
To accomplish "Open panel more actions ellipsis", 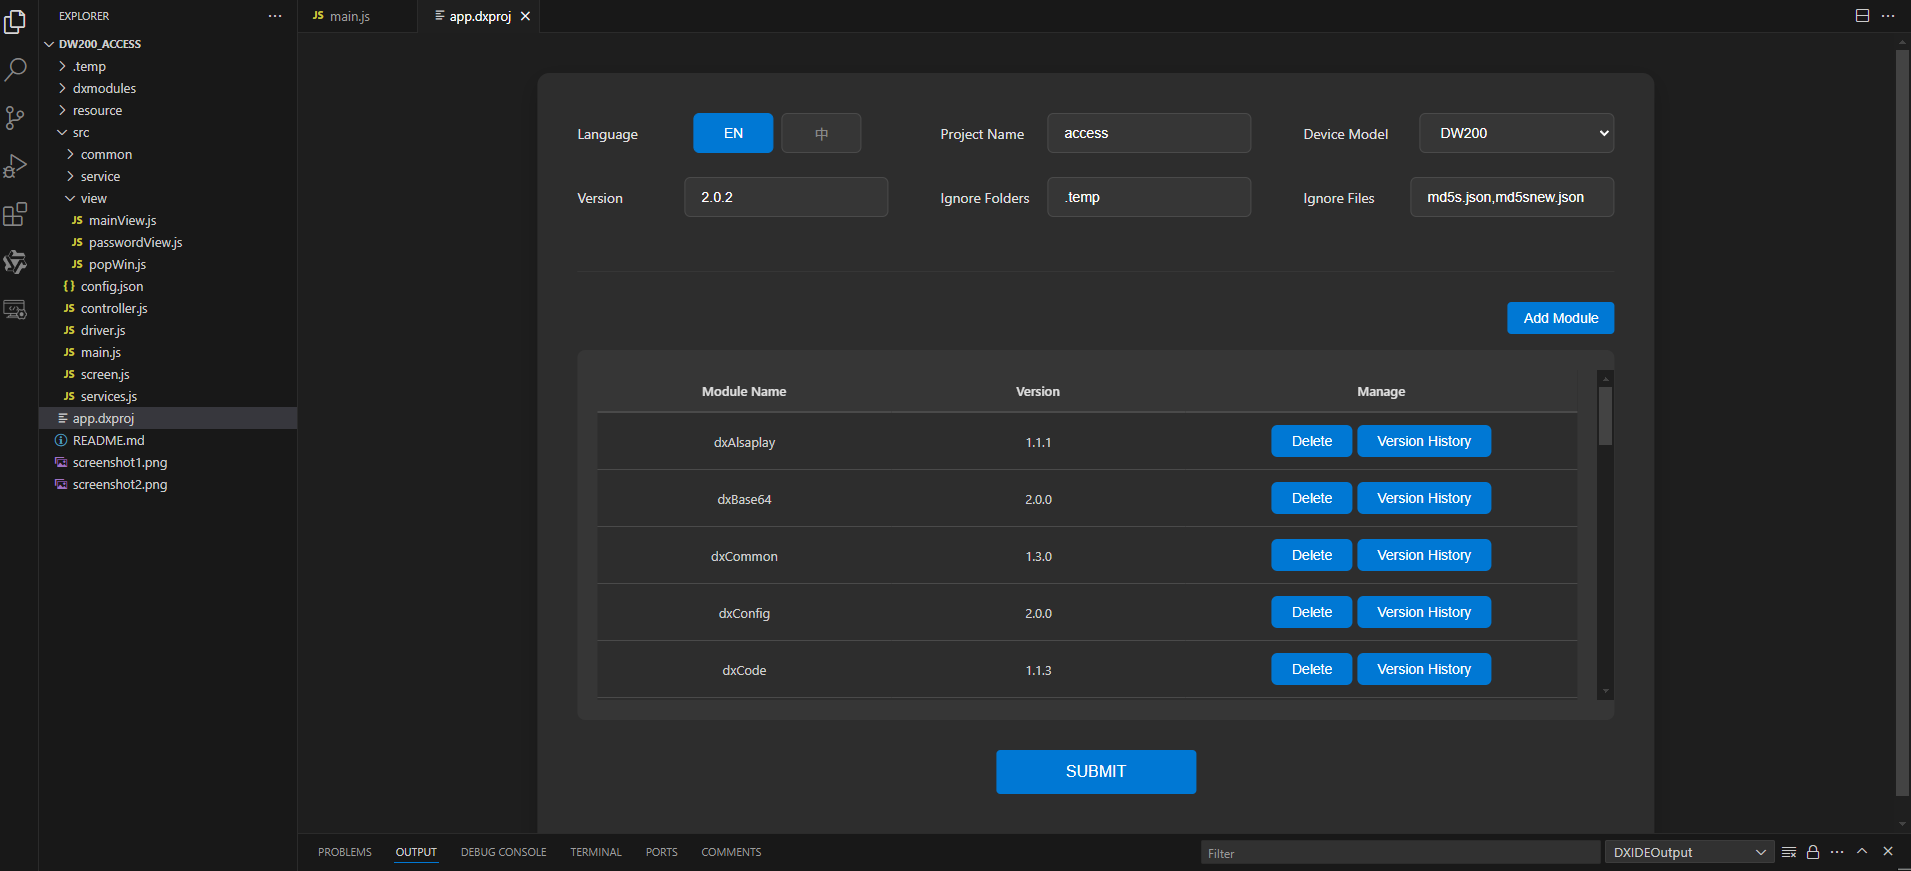I will [x=1837, y=852].
